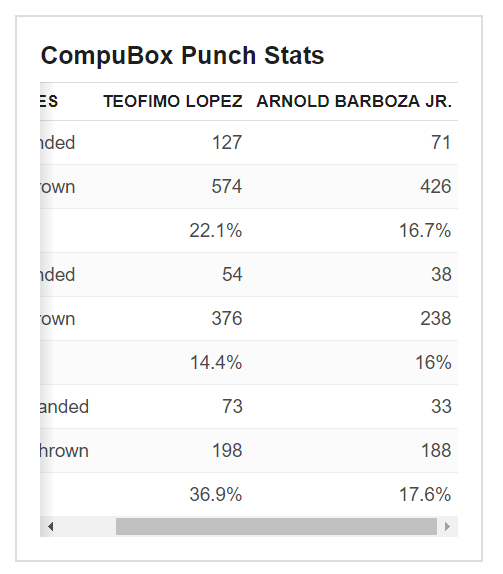This screenshot has width=503, height=574.
Task: Click the TEOFIMO LOPEZ column header
Action: click(x=173, y=101)
